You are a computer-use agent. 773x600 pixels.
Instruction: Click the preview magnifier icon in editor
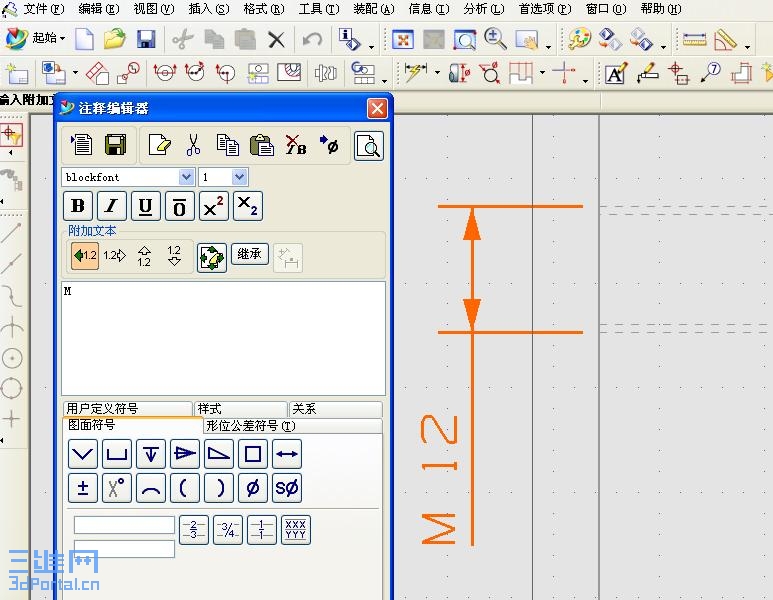pos(369,146)
